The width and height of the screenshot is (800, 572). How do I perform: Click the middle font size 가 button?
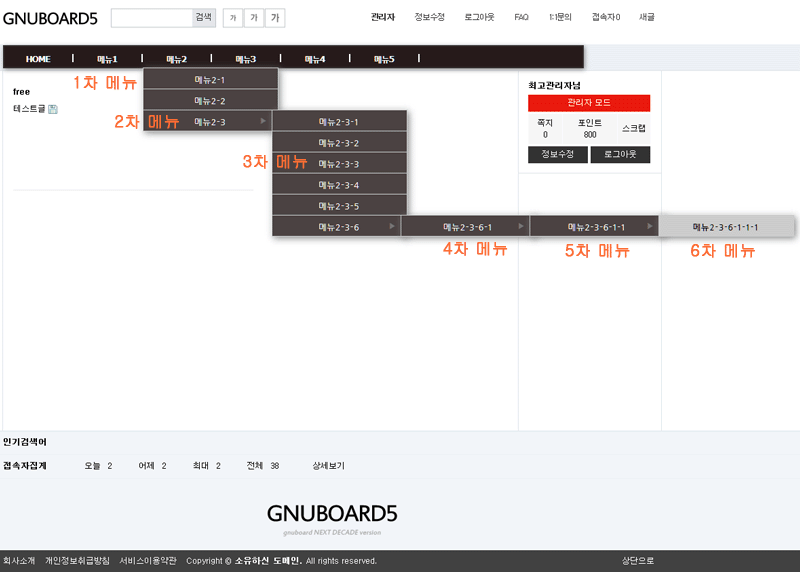click(253, 18)
